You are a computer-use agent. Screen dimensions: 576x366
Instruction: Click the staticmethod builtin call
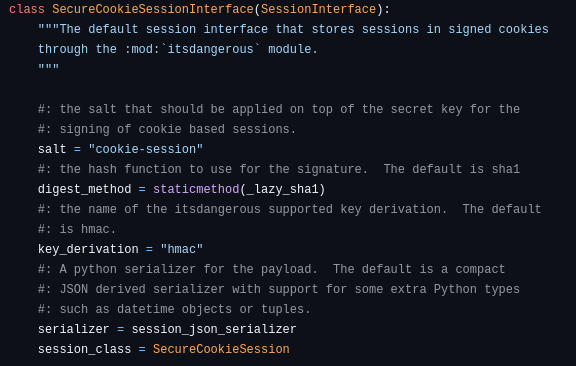click(x=196, y=189)
